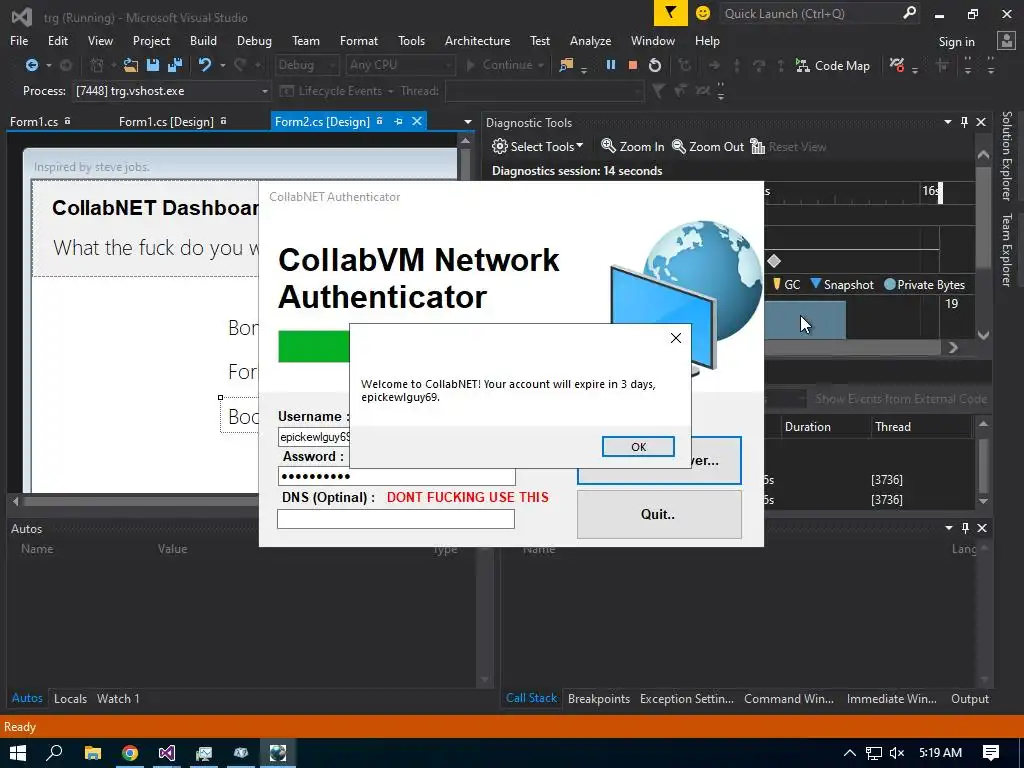Screen dimensions: 1024x768
Task: Toggle auto-hide pin on Call Stack panel
Action: point(965,528)
